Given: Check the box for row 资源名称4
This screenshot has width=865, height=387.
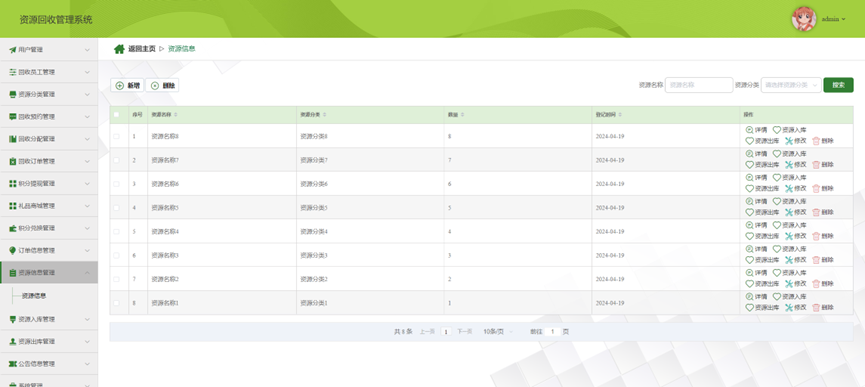Looking at the screenshot, I should pos(116,232).
